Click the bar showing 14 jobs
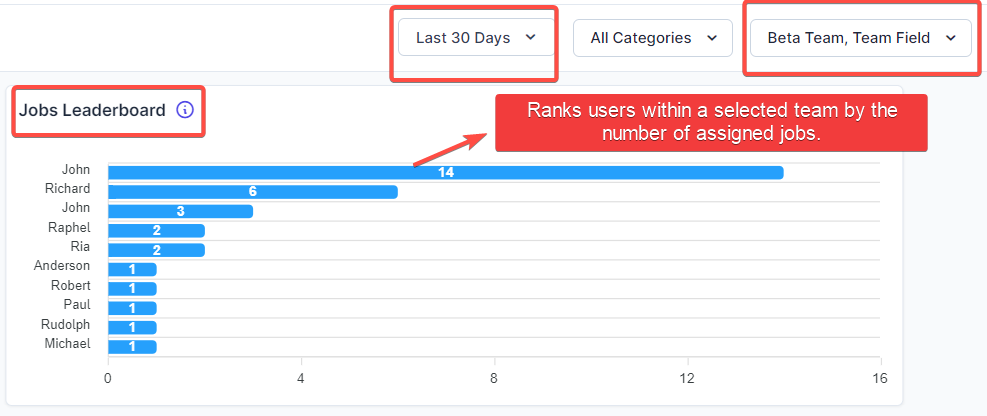Viewport: 987px width, 416px height. click(445, 173)
